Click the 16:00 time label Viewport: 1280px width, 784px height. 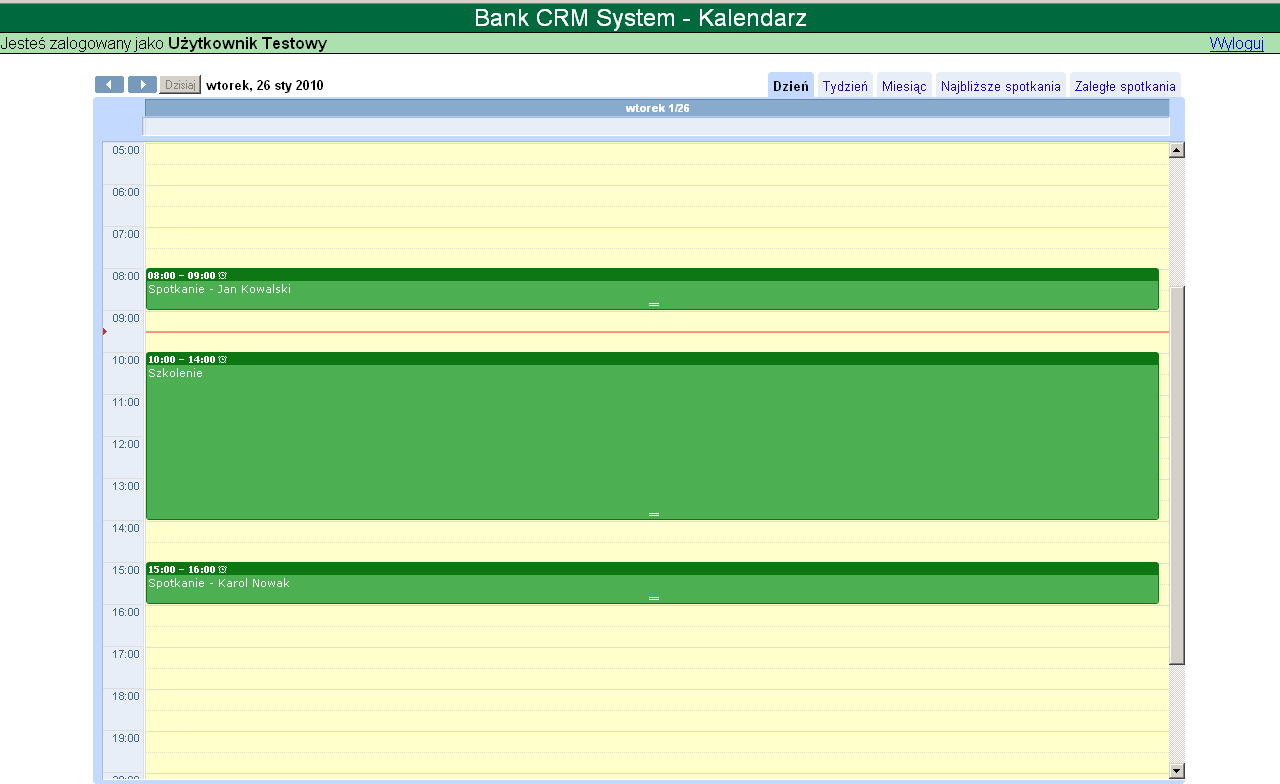[126, 612]
